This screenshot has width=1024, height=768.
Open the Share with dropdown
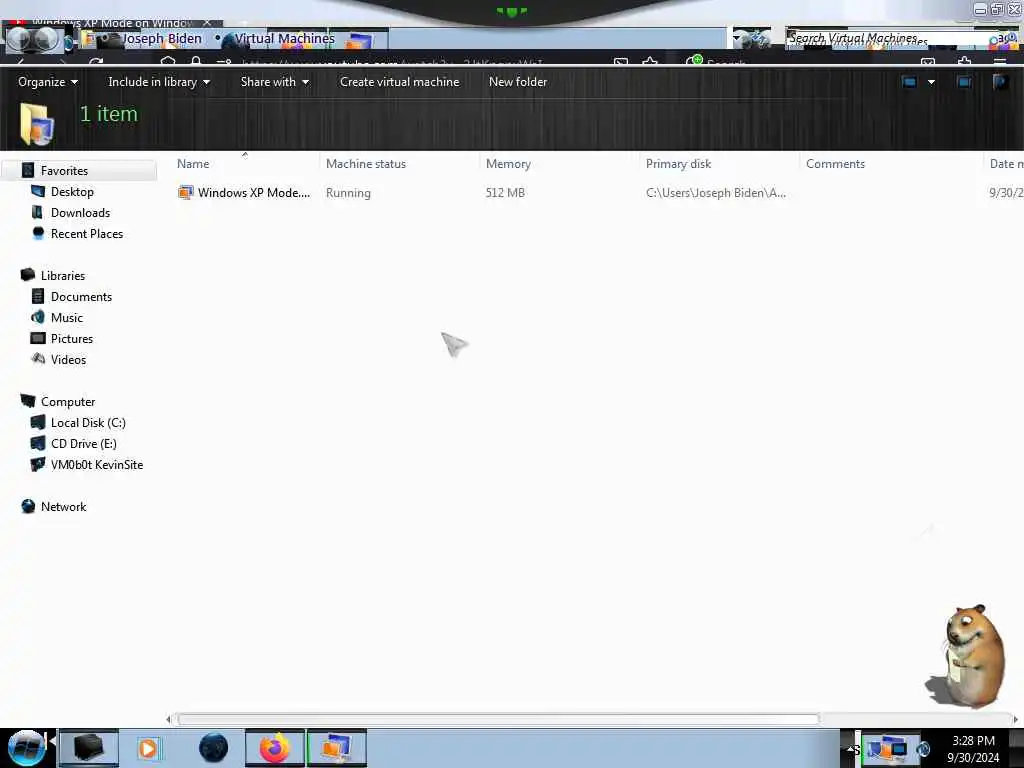coord(274,82)
